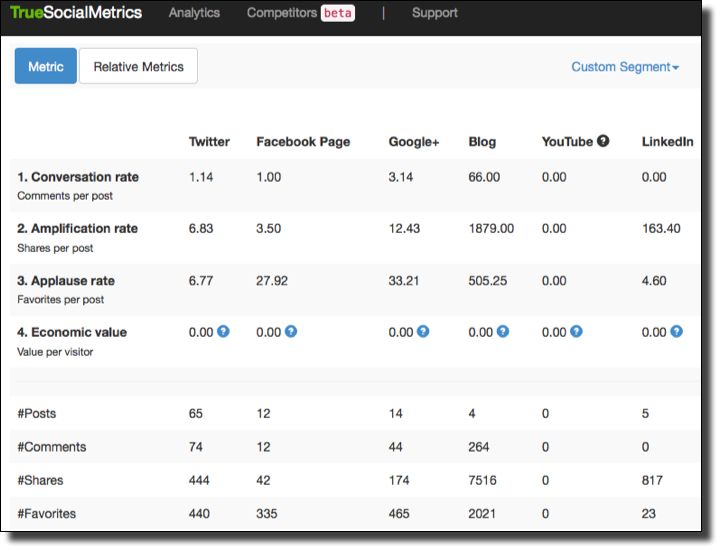Click the LinkedIn column header

coord(667,142)
